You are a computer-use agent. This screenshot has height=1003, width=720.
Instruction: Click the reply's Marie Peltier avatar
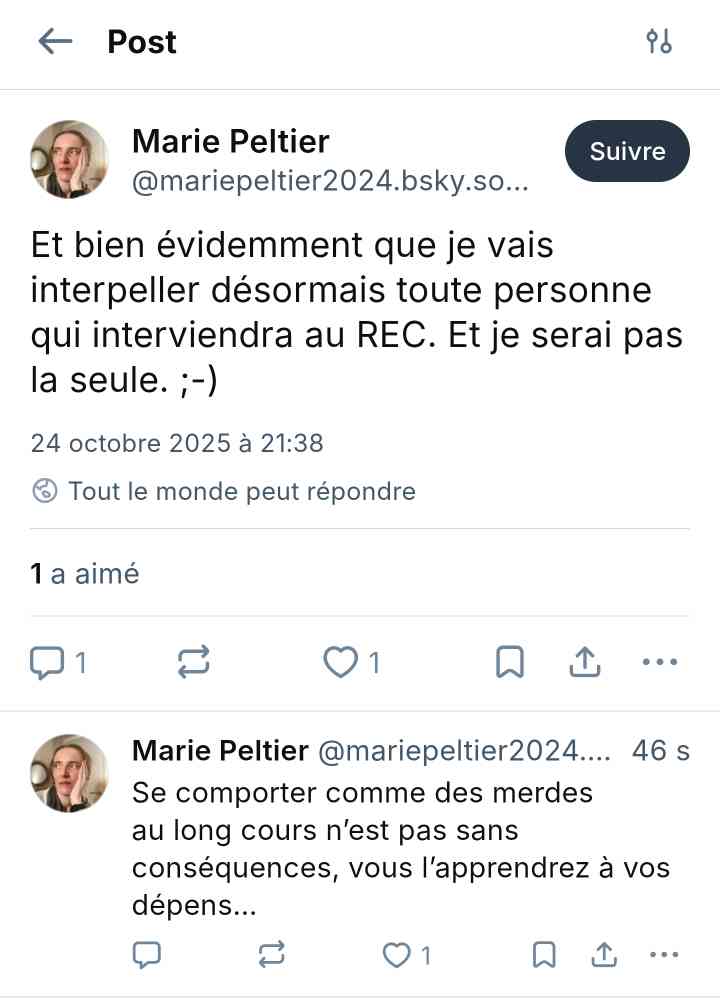69,773
